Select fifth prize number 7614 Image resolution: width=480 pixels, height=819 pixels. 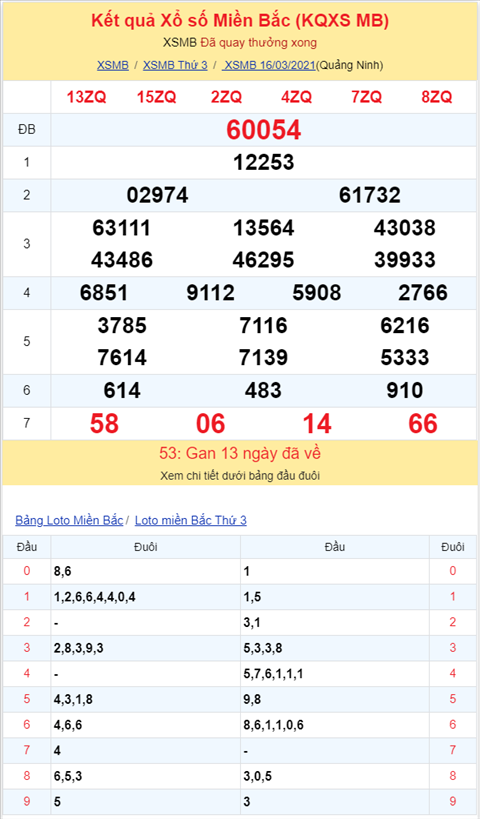(122, 357)
